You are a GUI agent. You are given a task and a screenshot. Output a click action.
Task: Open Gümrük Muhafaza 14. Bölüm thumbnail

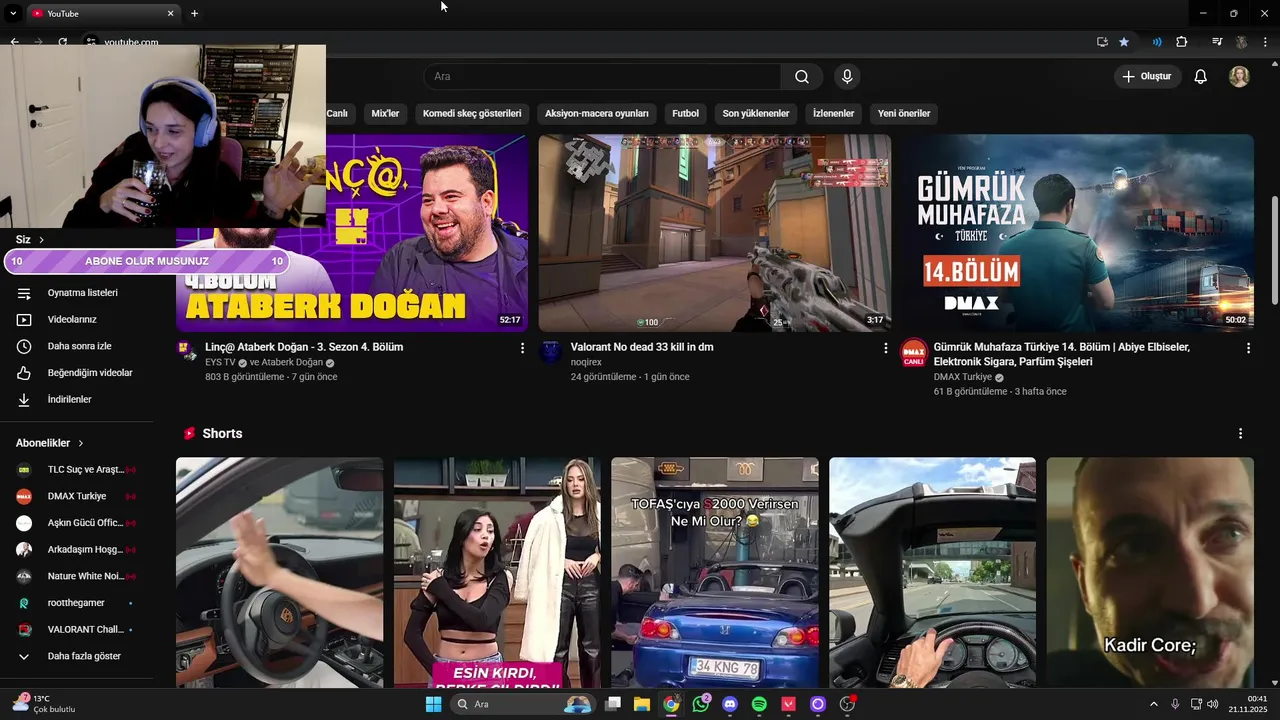[1077, 233]
